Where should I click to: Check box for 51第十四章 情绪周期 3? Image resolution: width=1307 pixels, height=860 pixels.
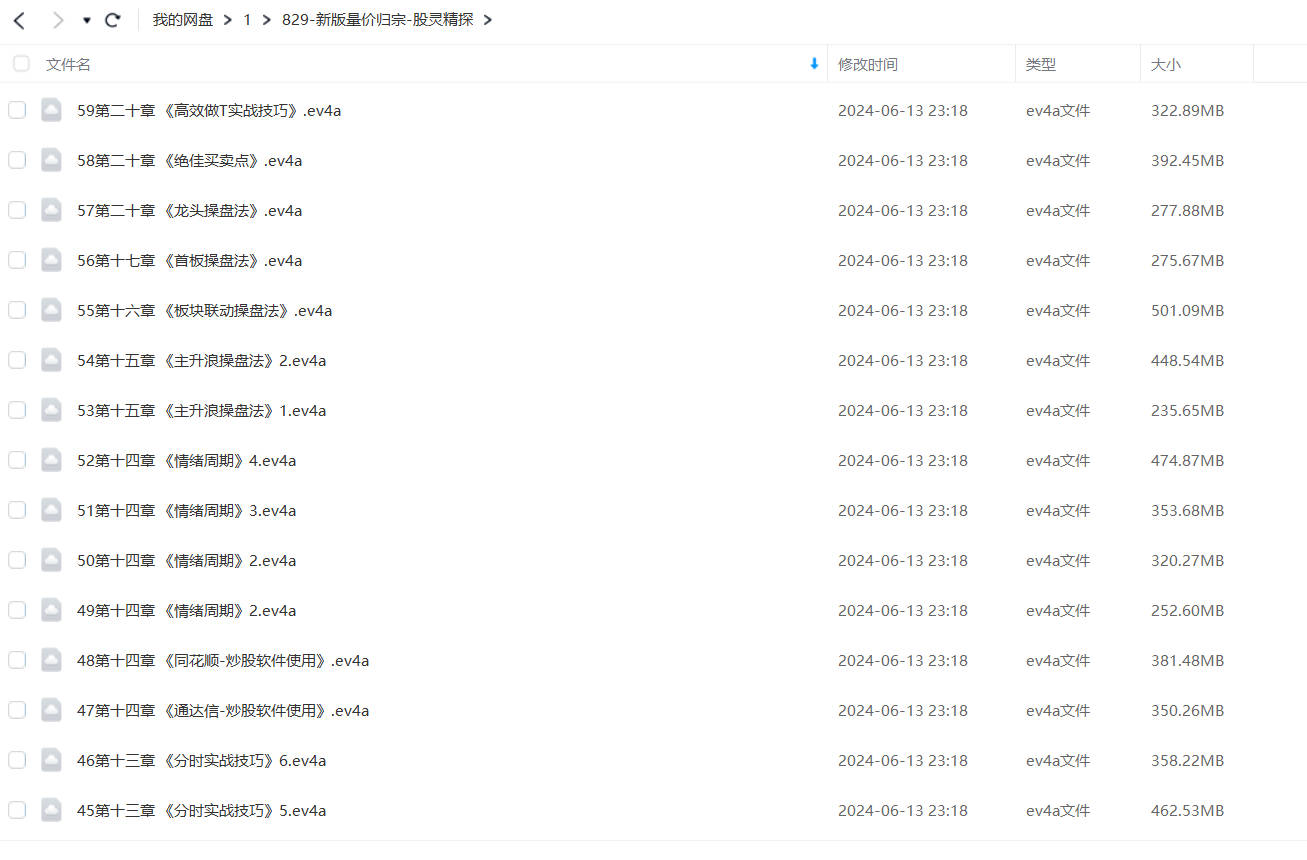pos(17,510)
